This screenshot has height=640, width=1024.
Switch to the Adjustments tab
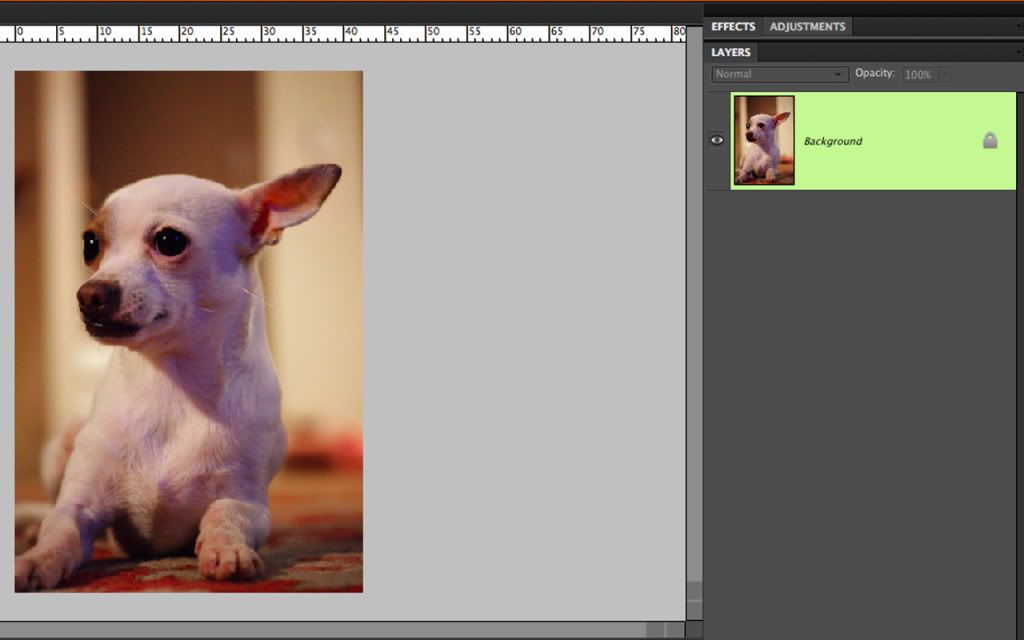click(x=807, y=27)
